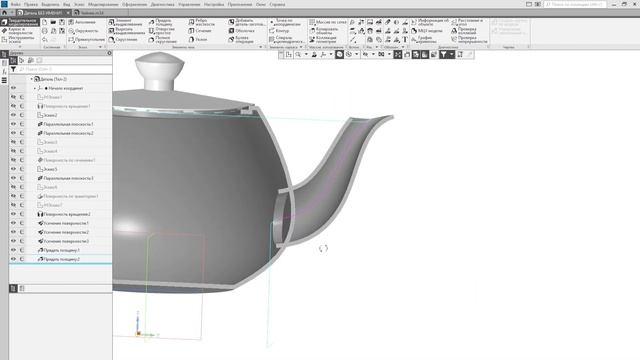Click the Сечение section tool
The height and width of the screenshot is (360, 640).
click(x=200, y=31)
